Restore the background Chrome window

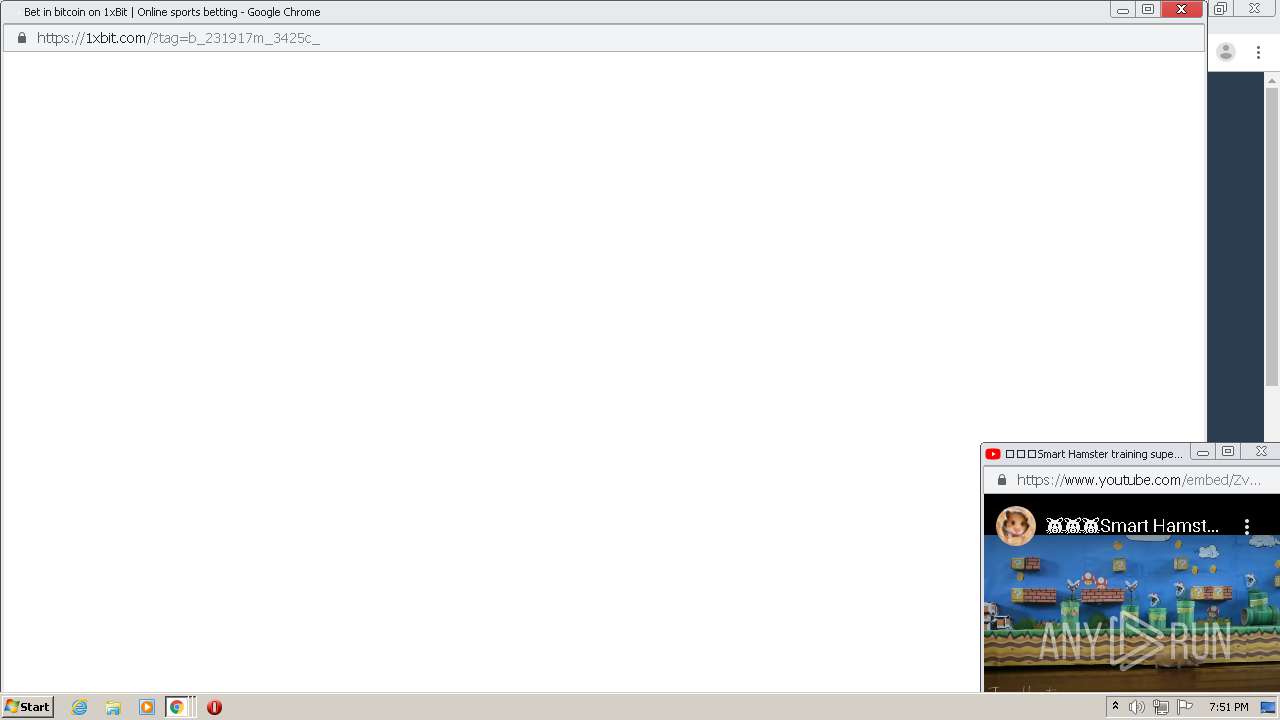(1220, 9)
